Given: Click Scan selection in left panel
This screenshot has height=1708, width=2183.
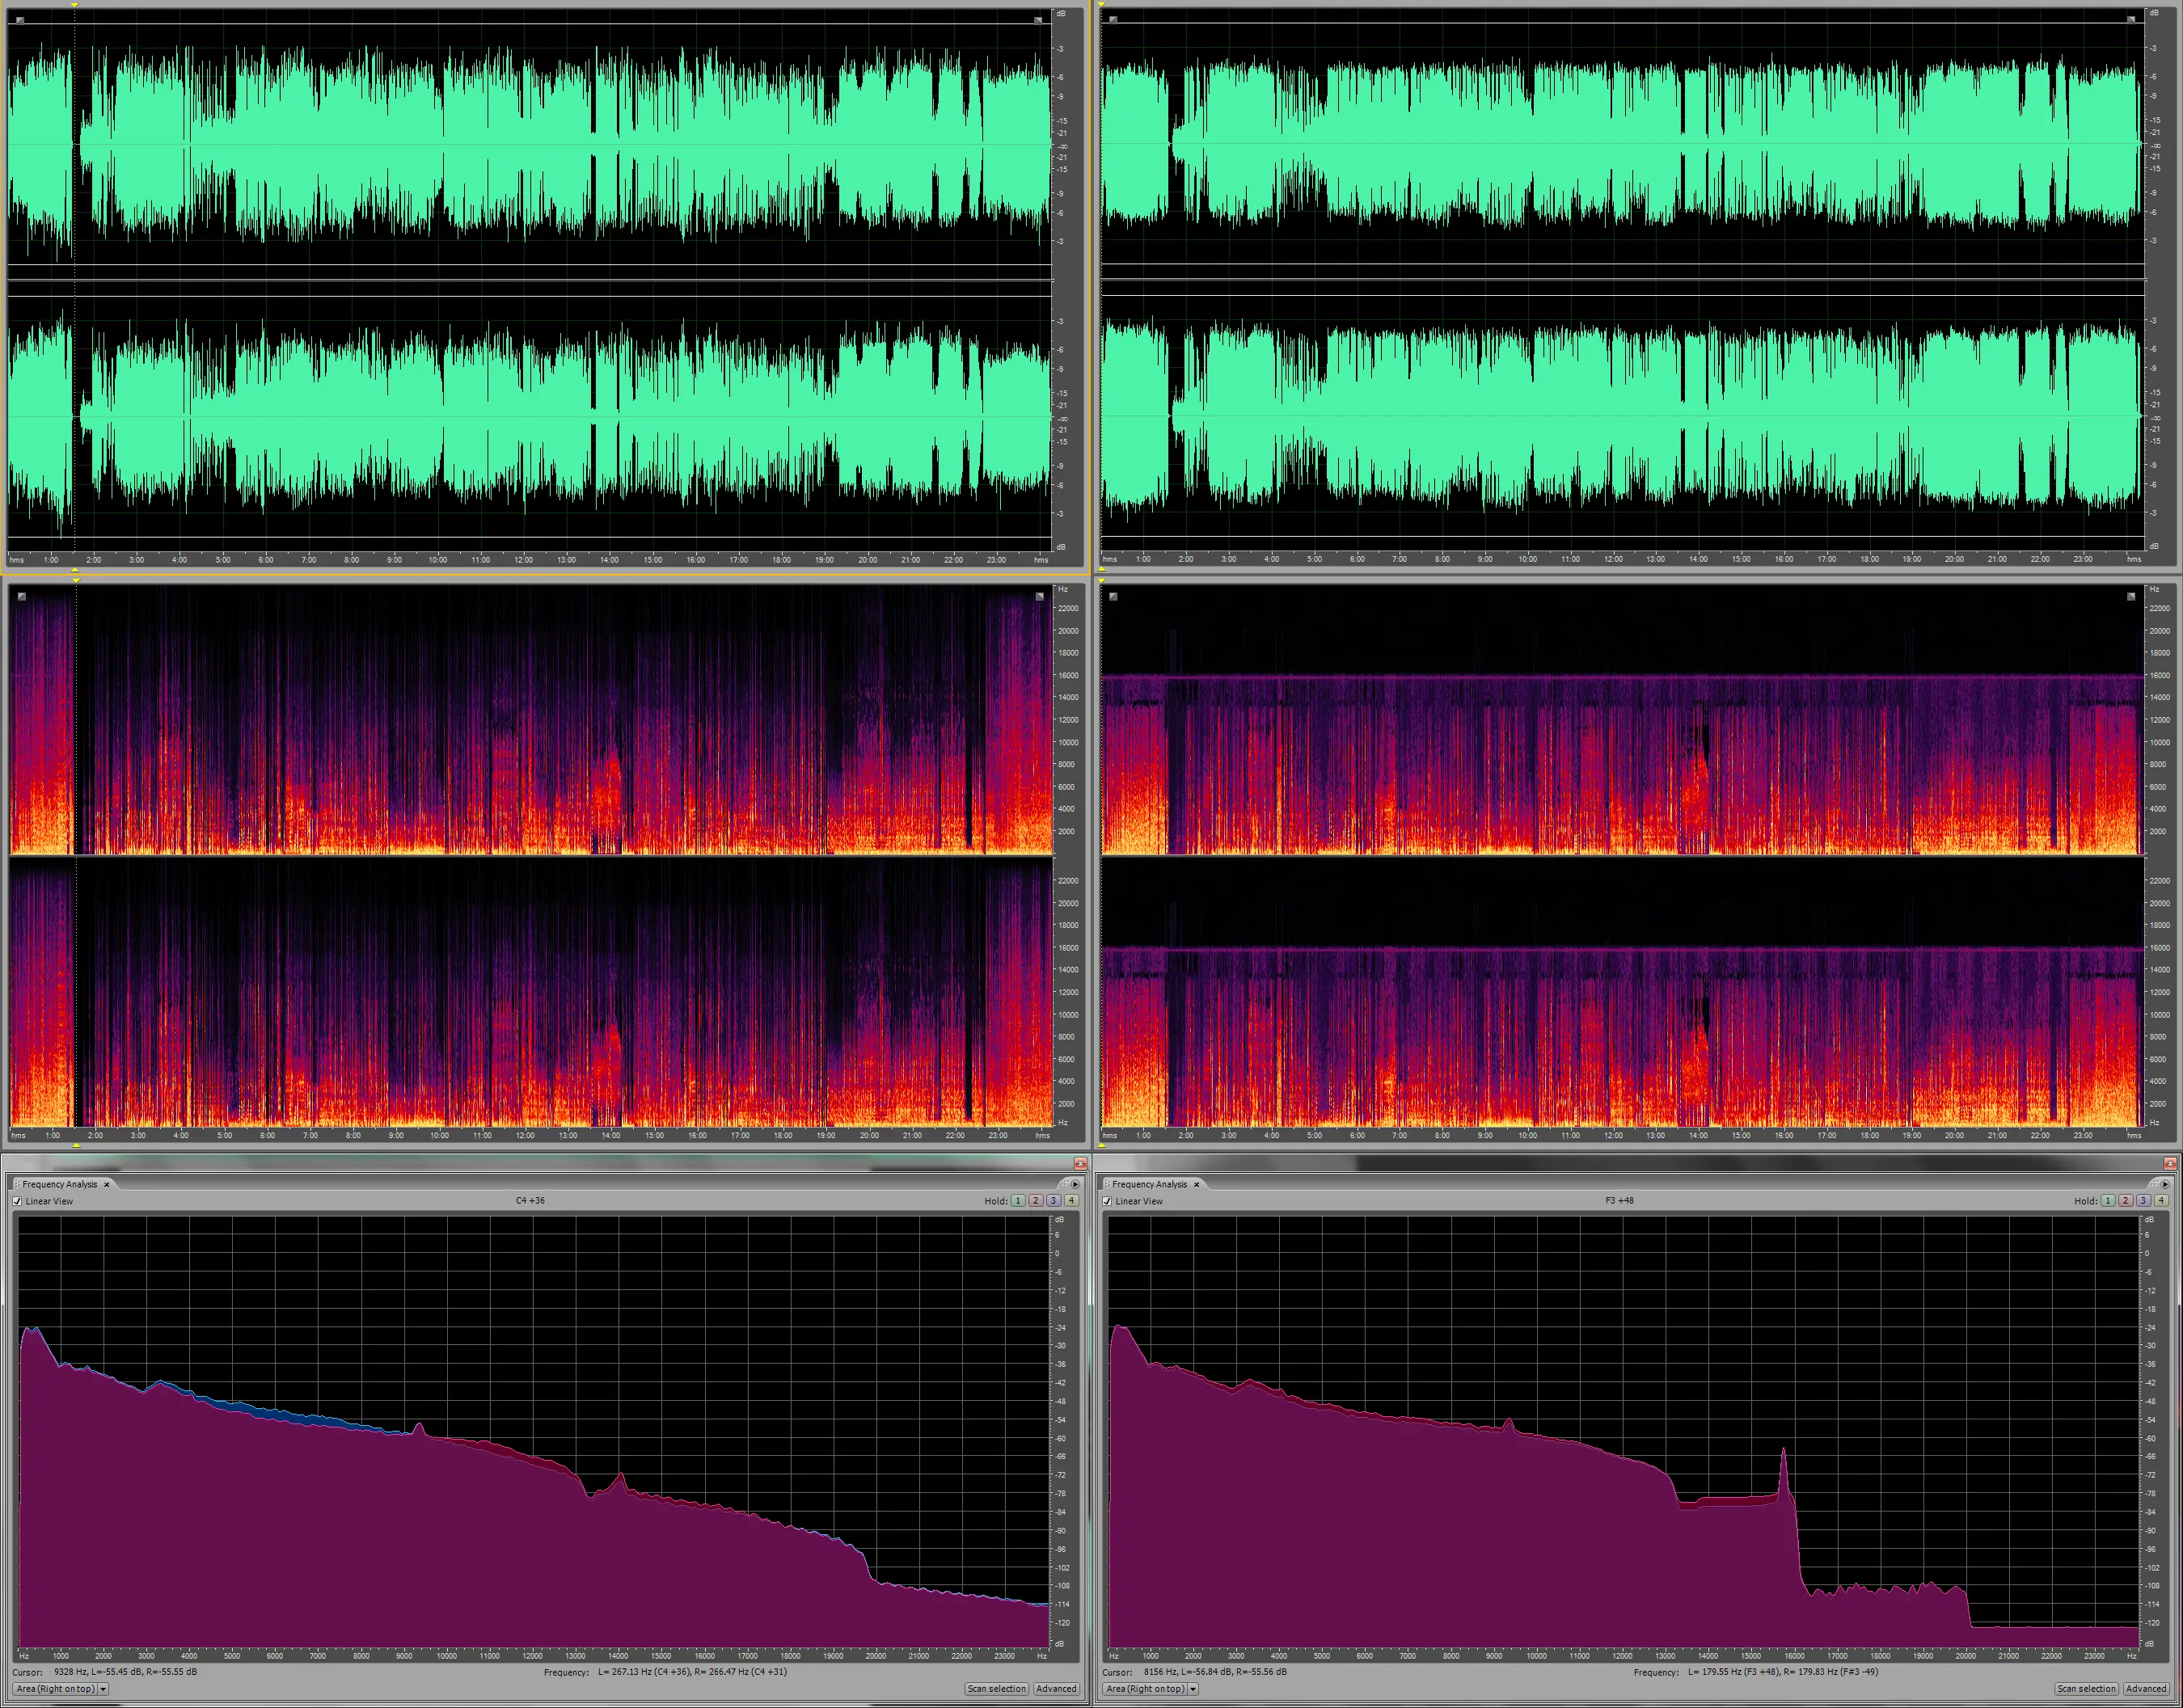Looking at the screenshot, I should (x=996, y=1689).
